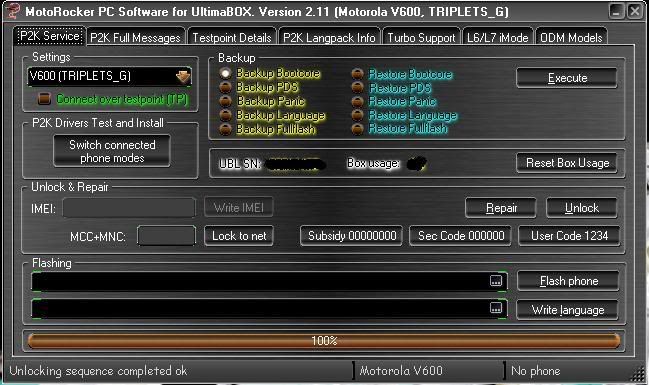Viewport: 649px width, 385px height.
Task: Click the MCC+MNC input field
Action: click(x=166, y=236)
